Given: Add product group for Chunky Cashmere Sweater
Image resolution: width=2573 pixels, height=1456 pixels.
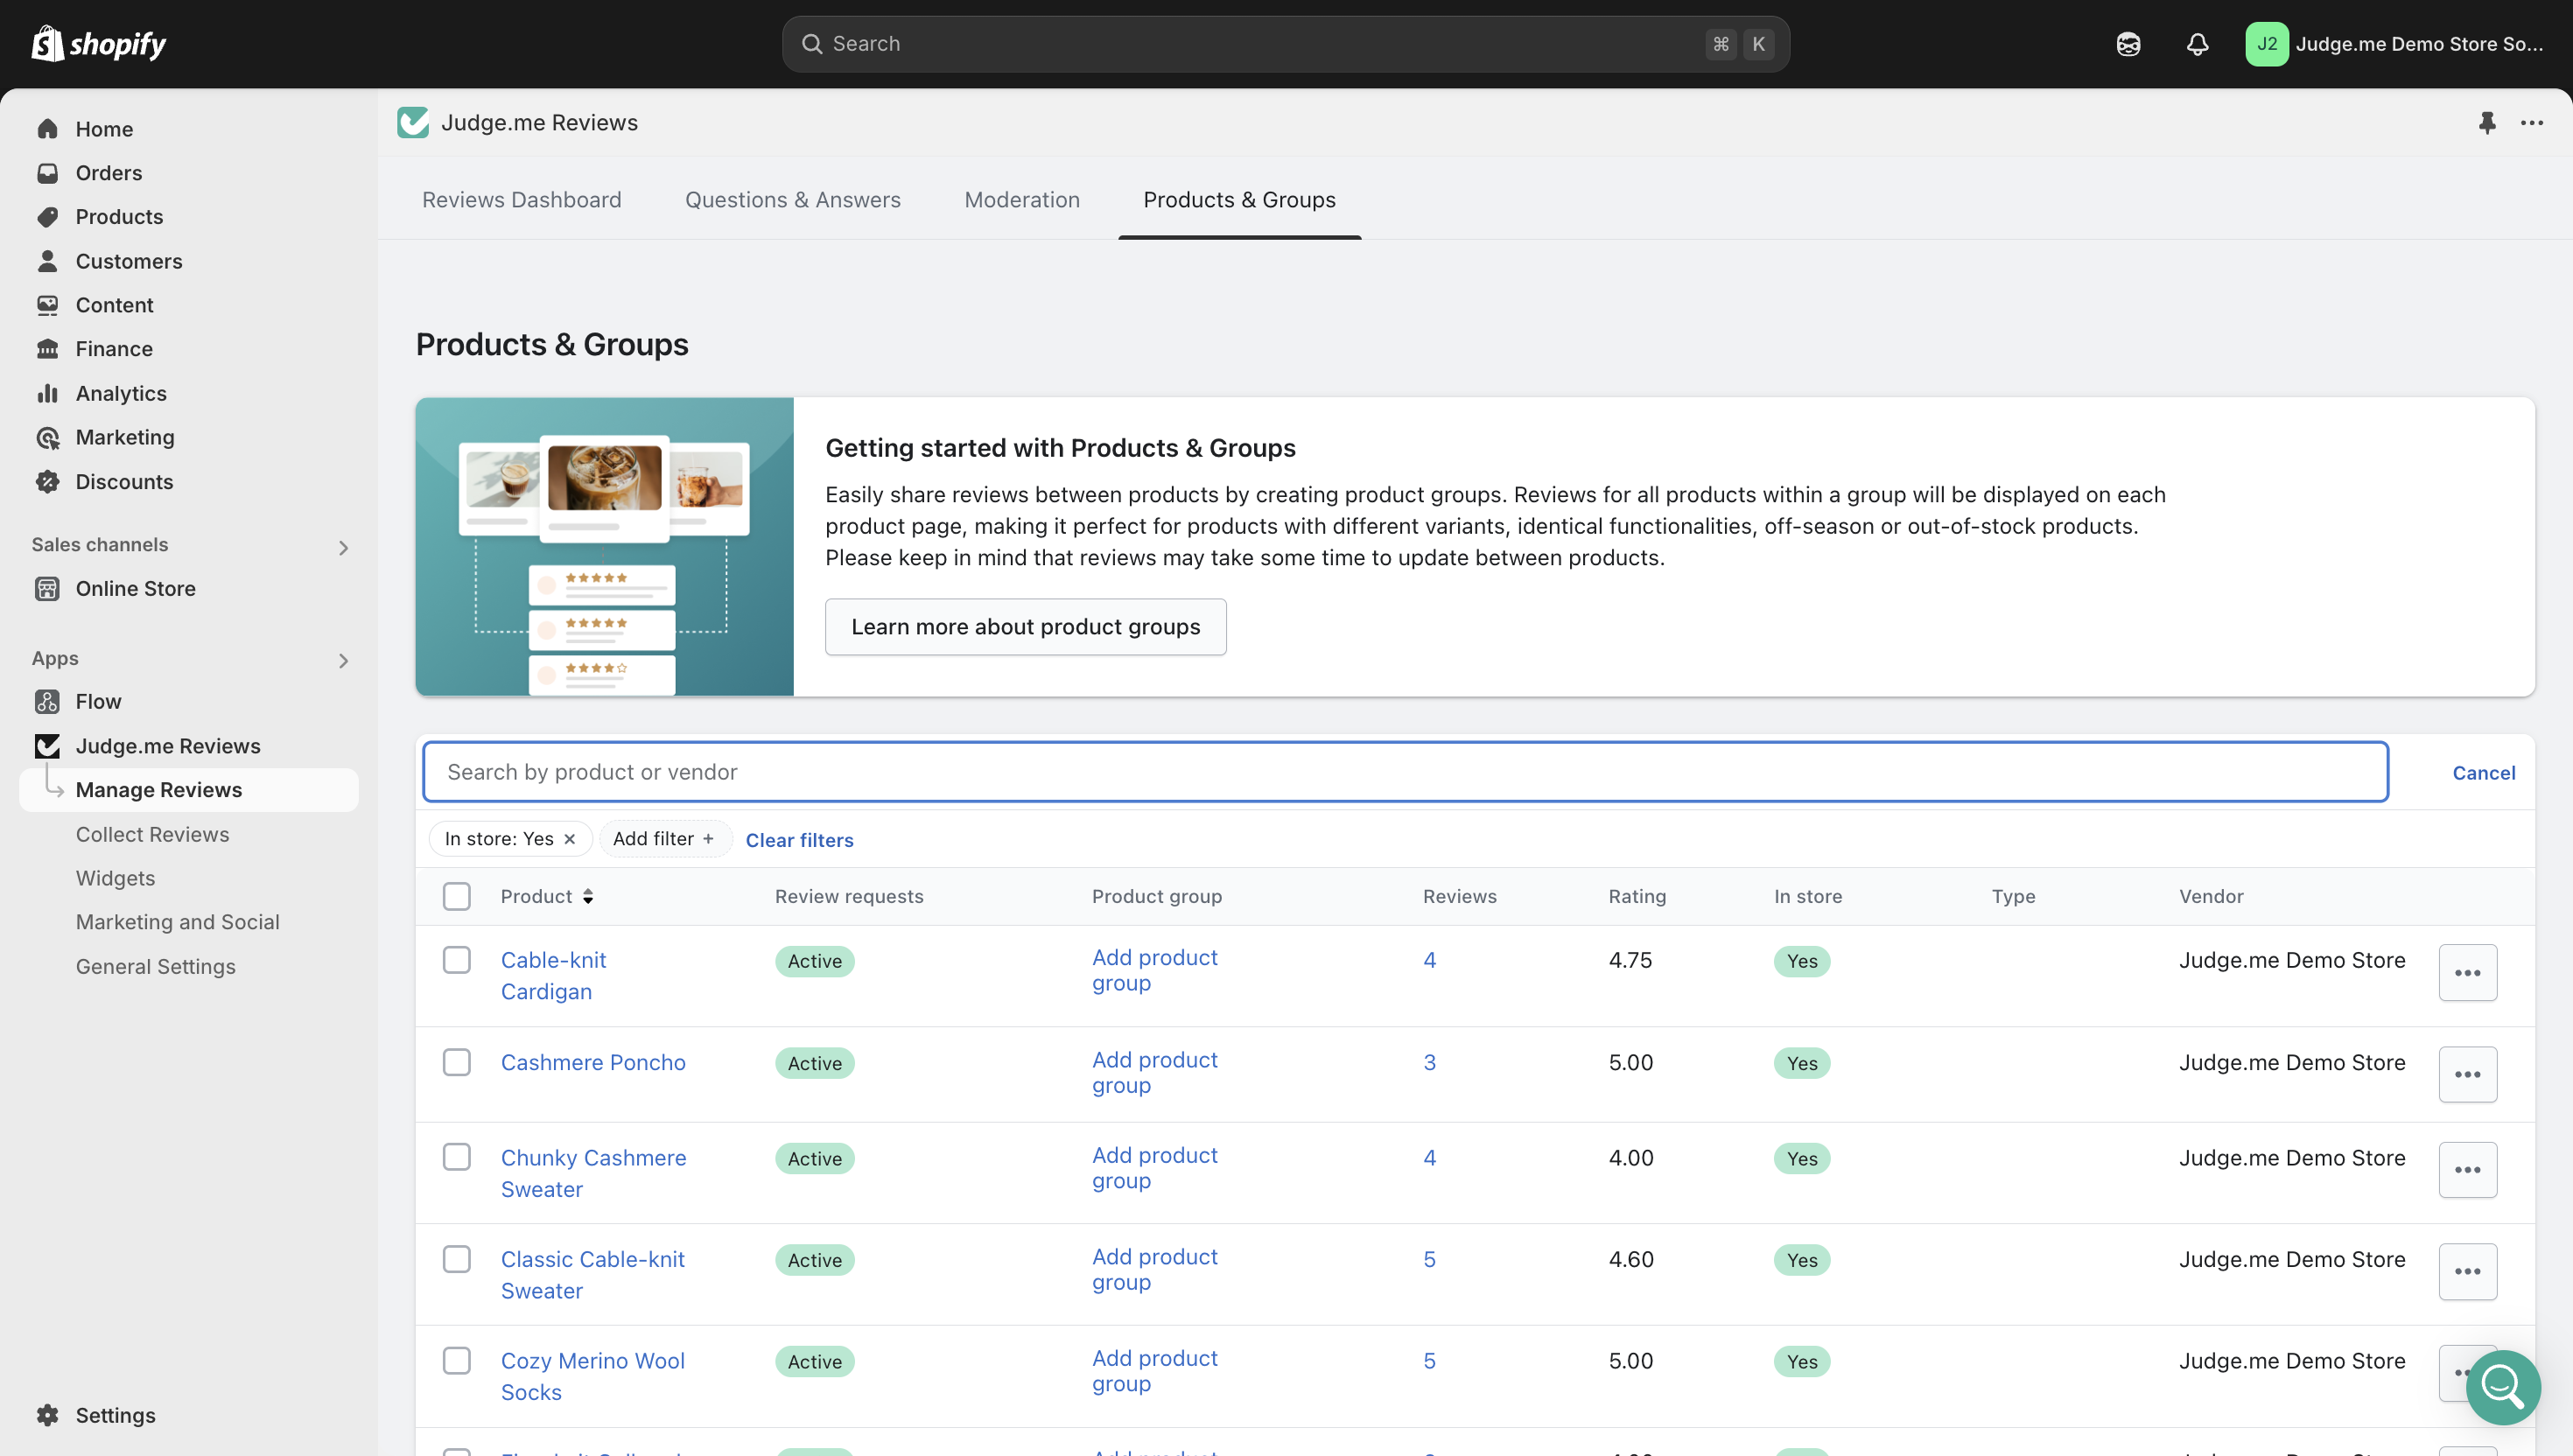Looking at the screenshot, I should tap(1154, 1167).
